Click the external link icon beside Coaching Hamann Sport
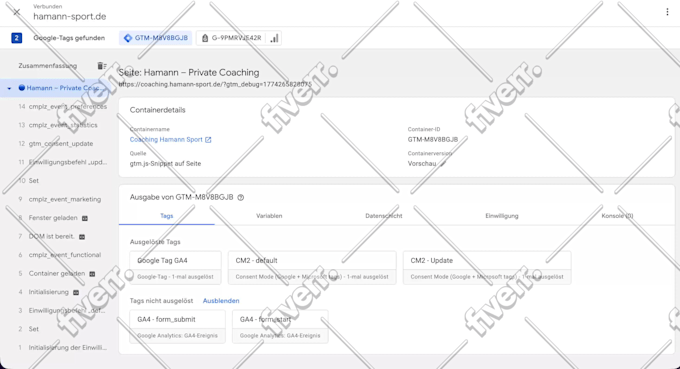680x369 pixels. click(x=208, y=140)
